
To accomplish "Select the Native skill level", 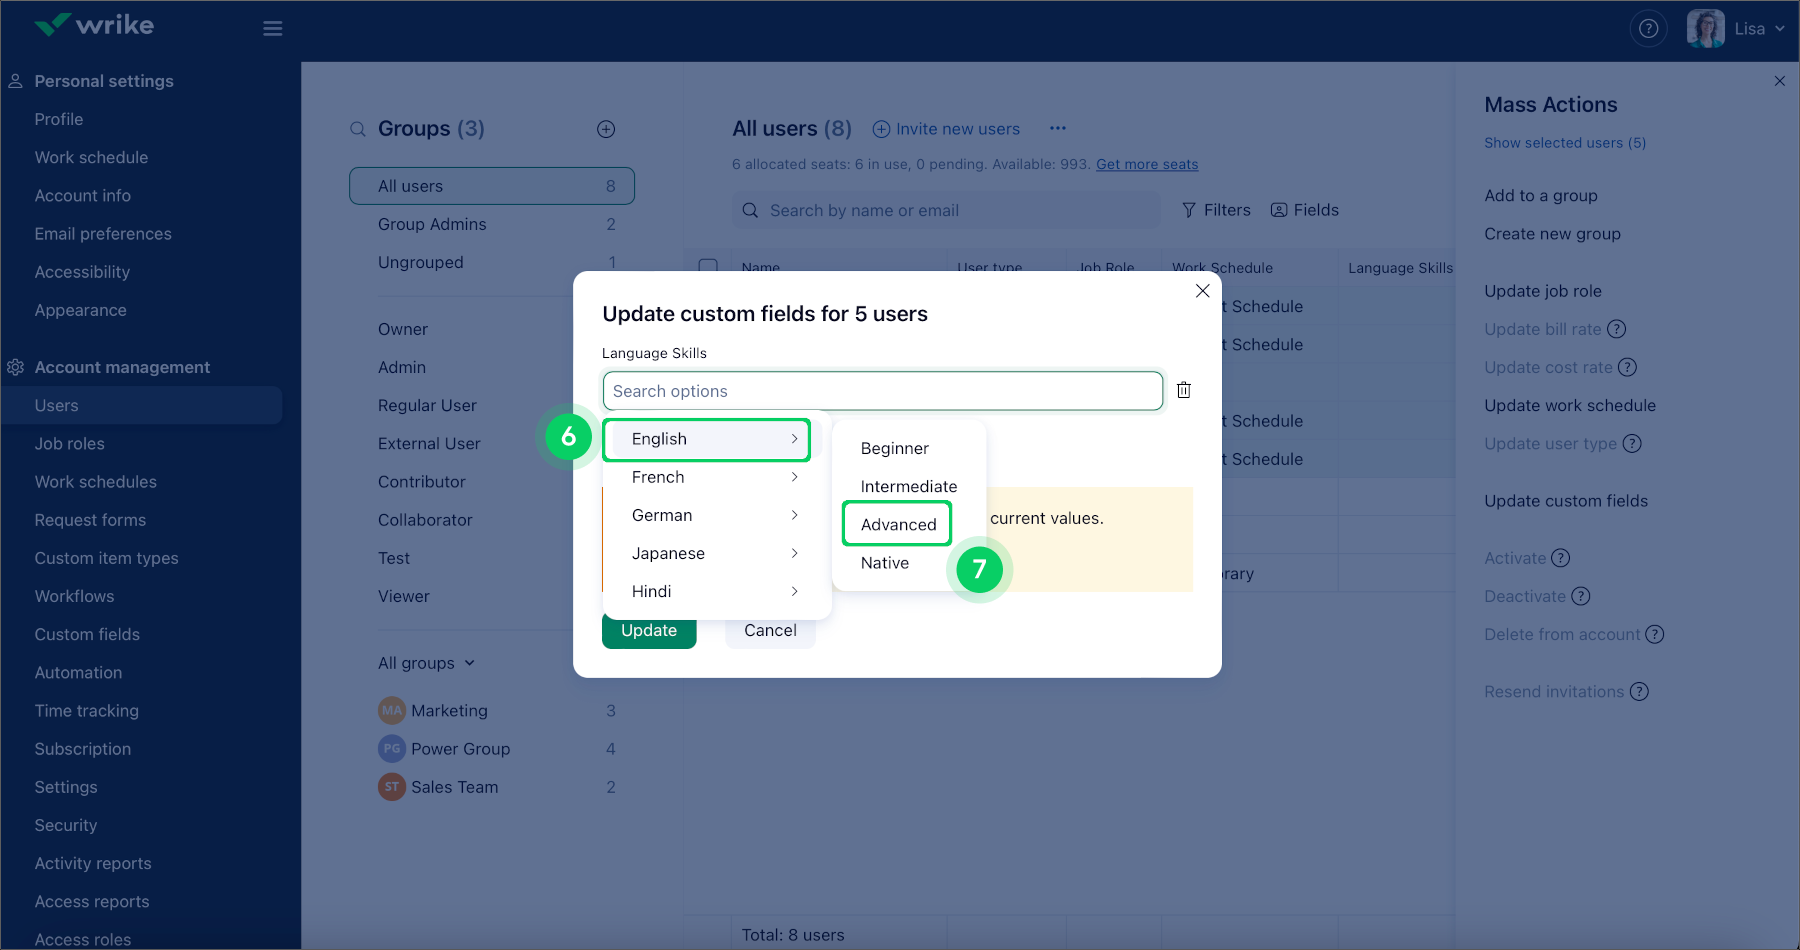I will tap(885, 562).
